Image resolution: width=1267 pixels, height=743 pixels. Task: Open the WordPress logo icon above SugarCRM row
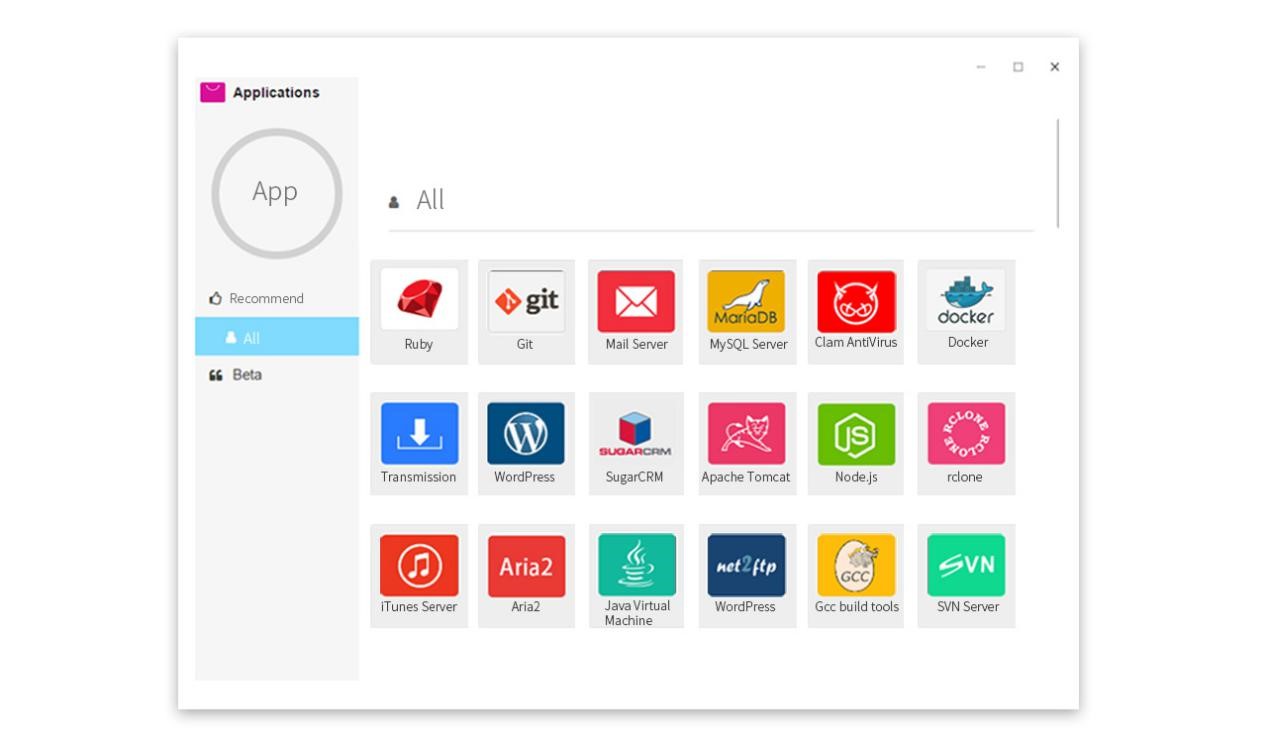[x=526, y=433]
